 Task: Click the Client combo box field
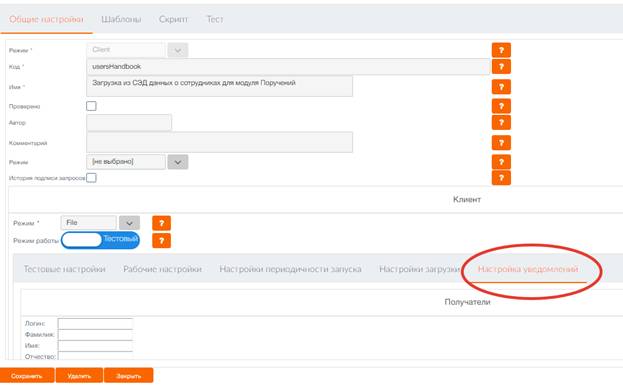126,50
